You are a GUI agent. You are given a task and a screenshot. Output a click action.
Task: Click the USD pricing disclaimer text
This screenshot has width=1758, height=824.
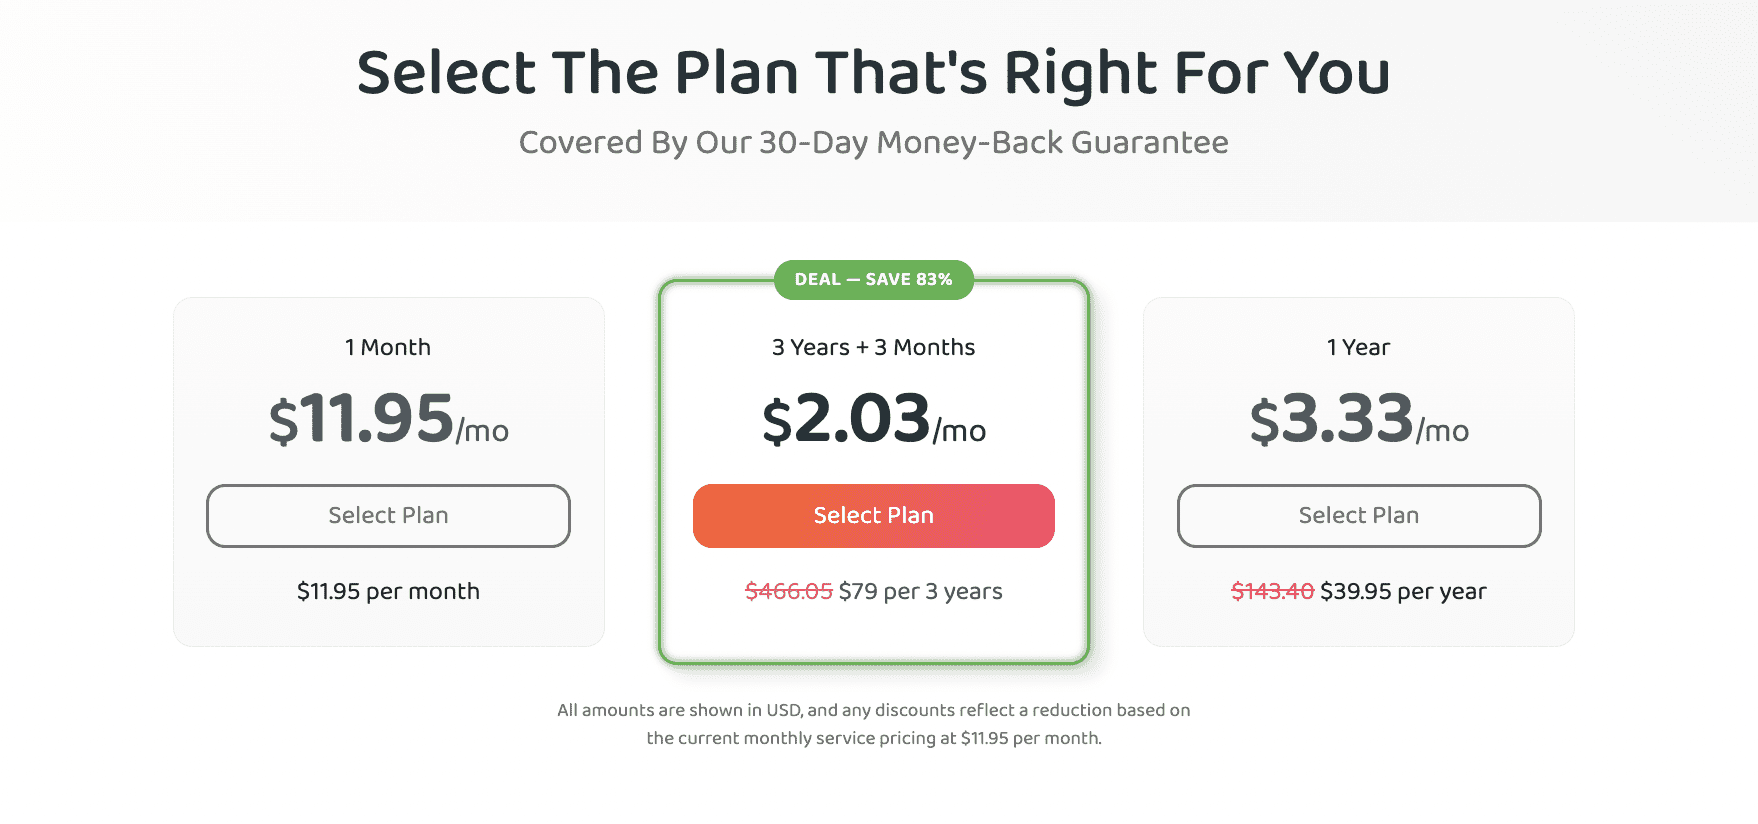coord(873,723)
